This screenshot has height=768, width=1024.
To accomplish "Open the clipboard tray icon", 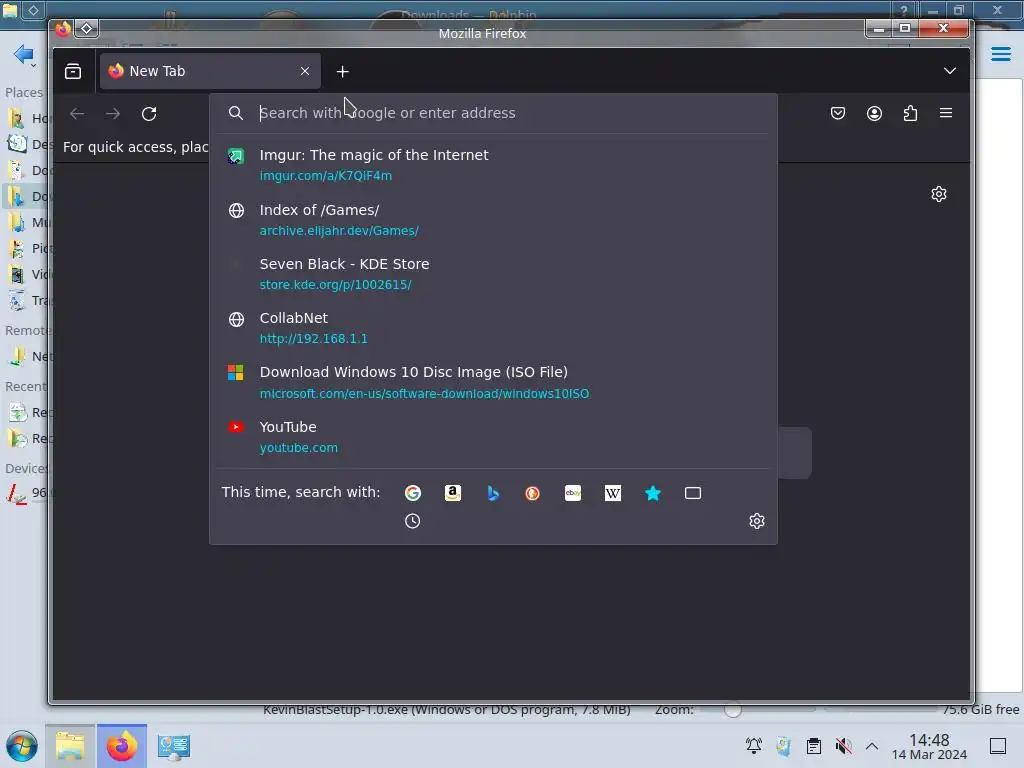I will (x=814, y=746).
